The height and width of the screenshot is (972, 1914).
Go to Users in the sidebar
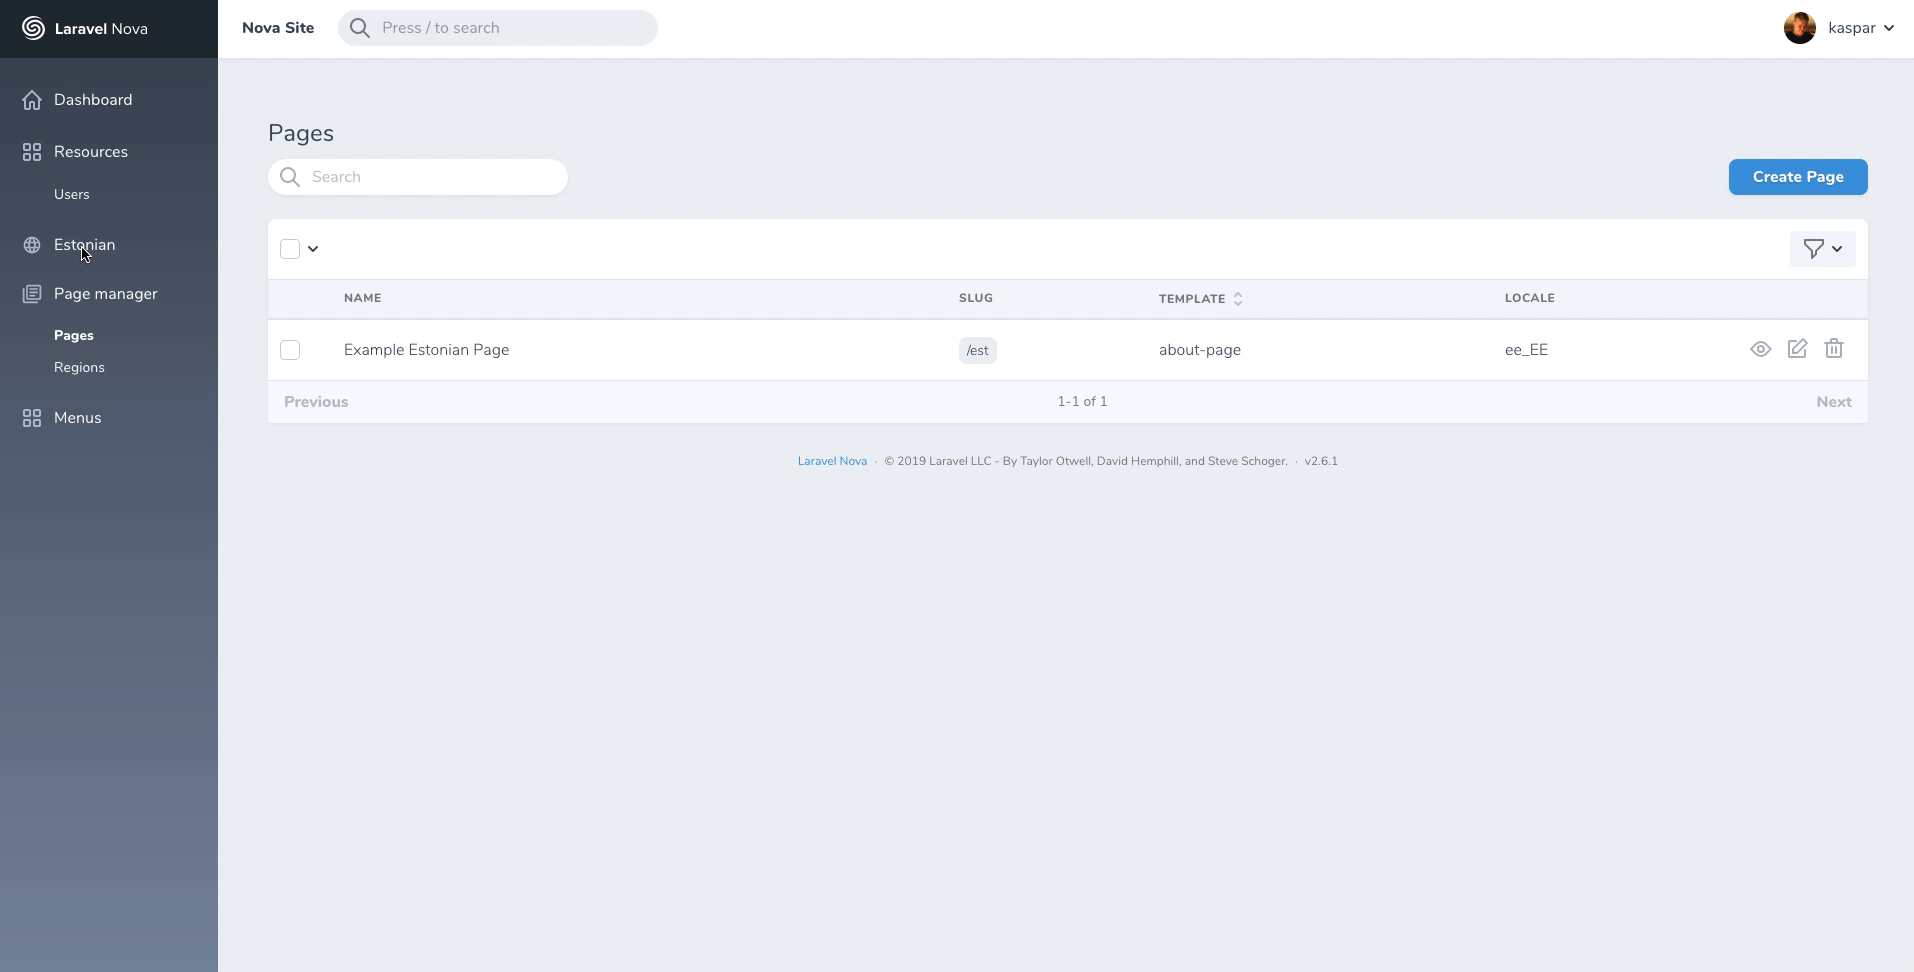click(71, 194)
